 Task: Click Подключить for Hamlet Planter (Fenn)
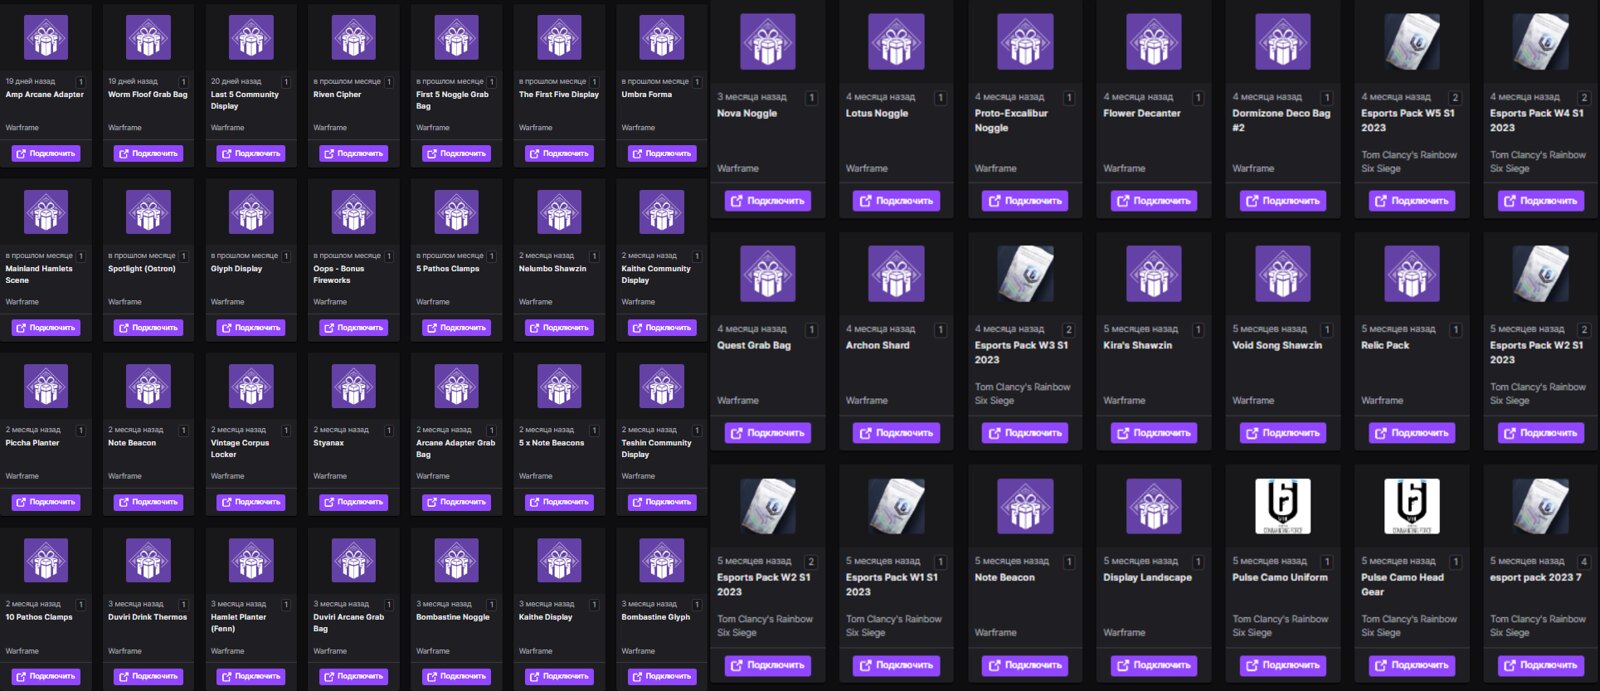tap(251, 676)
